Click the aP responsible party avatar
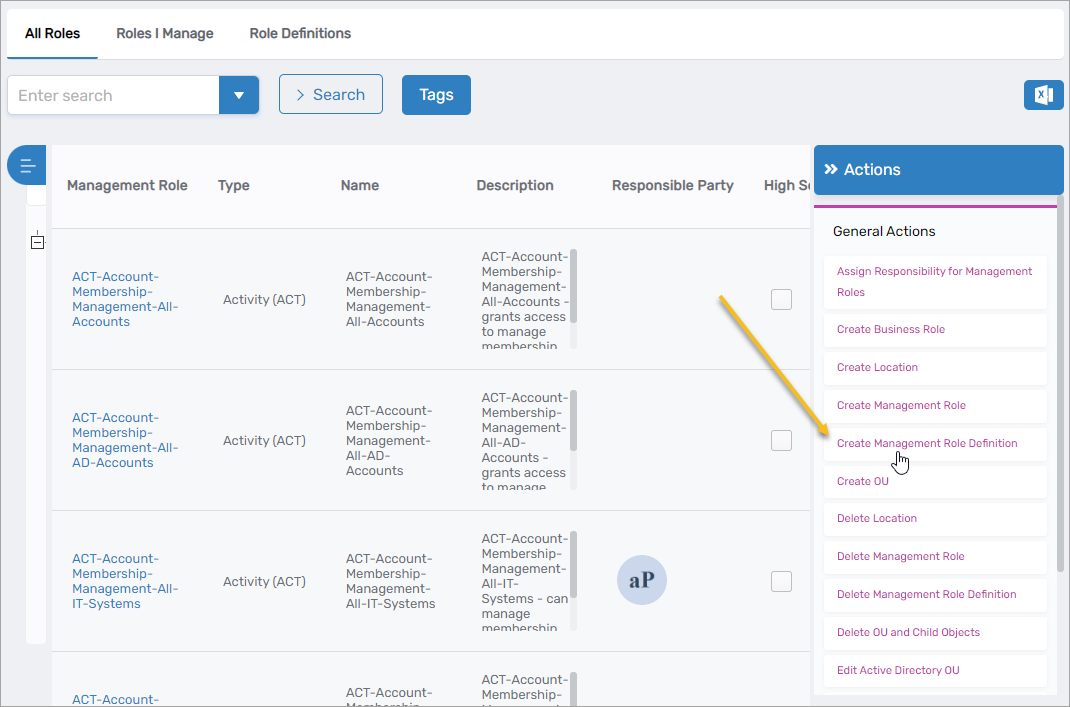 click(641, 580)
